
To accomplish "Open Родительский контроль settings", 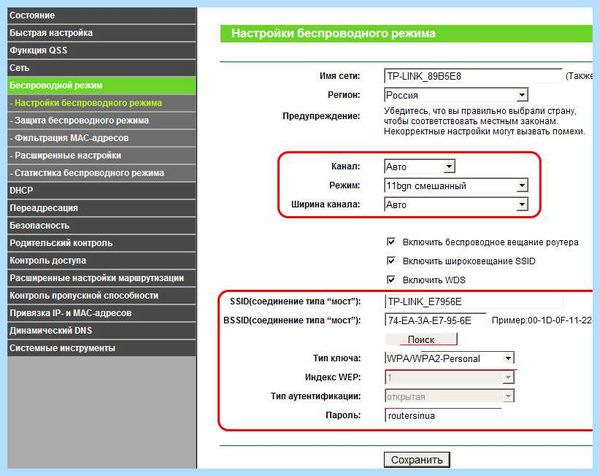I will coord(101,243).
